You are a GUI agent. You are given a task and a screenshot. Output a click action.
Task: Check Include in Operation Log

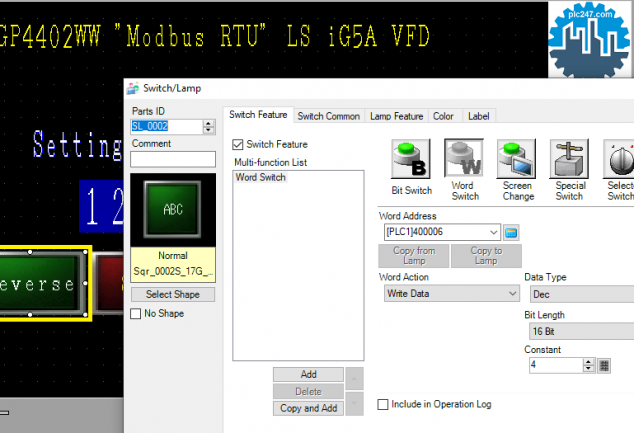(x=383, y=404)
